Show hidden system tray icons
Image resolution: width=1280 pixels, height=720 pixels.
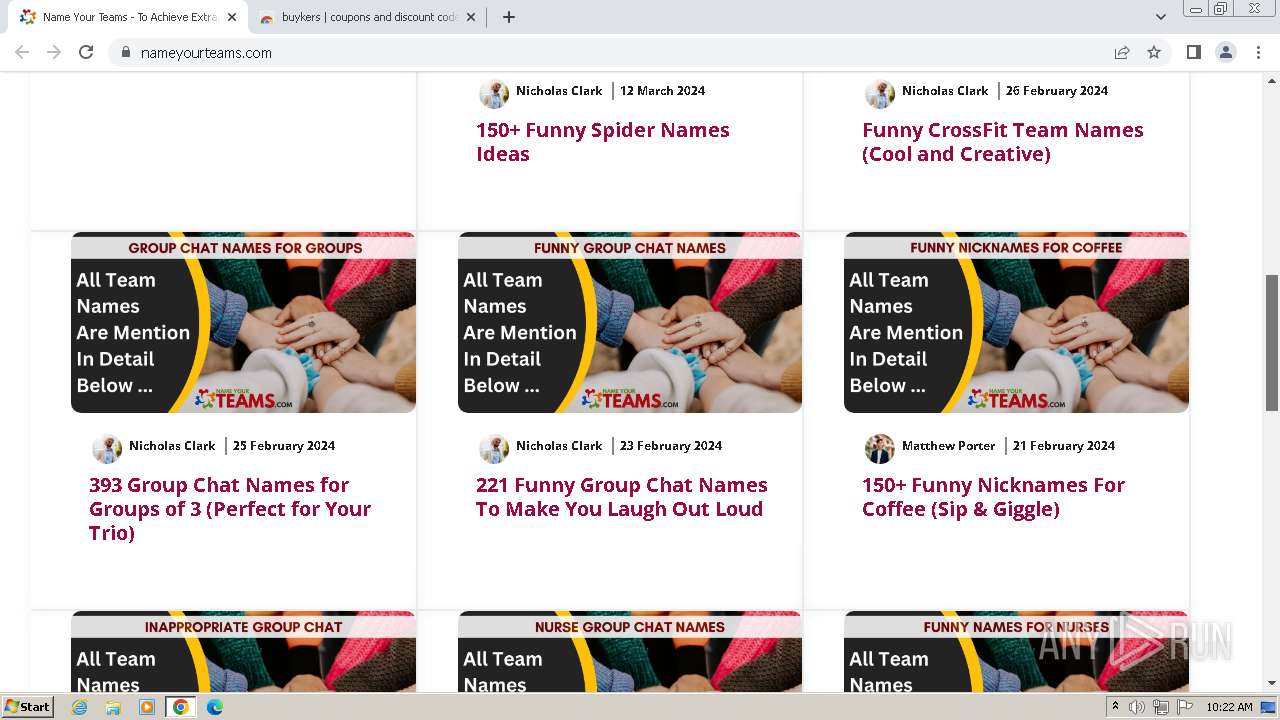click(x=1115, y=707)
